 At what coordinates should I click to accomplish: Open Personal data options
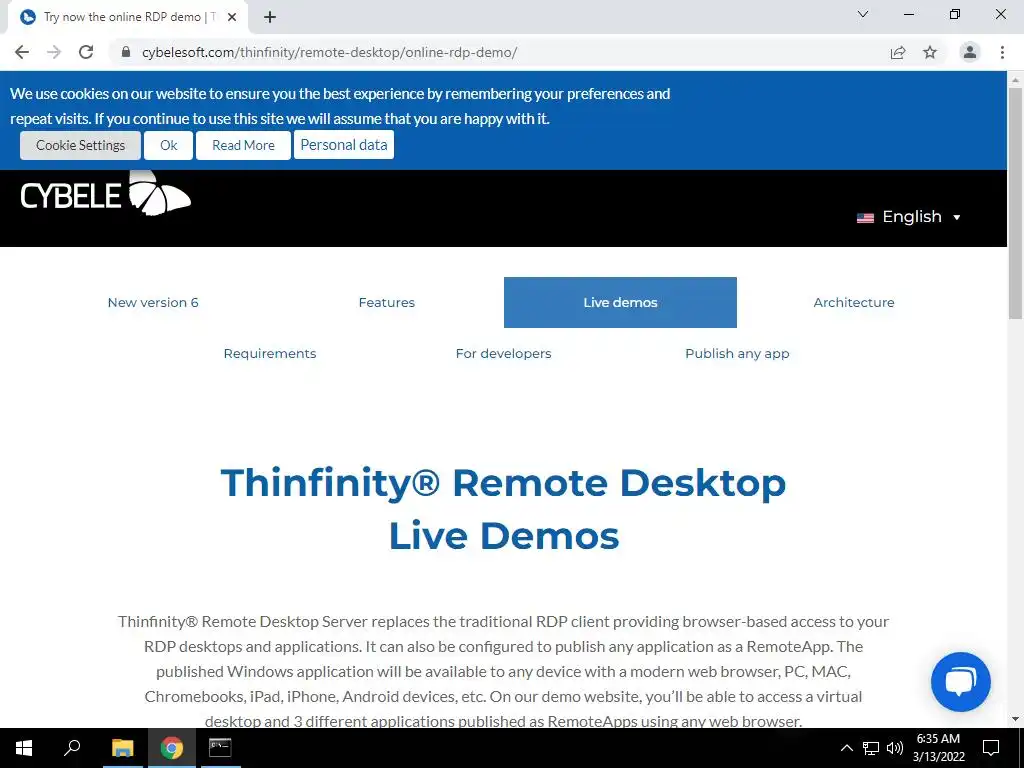pyautogui.click(x=344, y=144)
